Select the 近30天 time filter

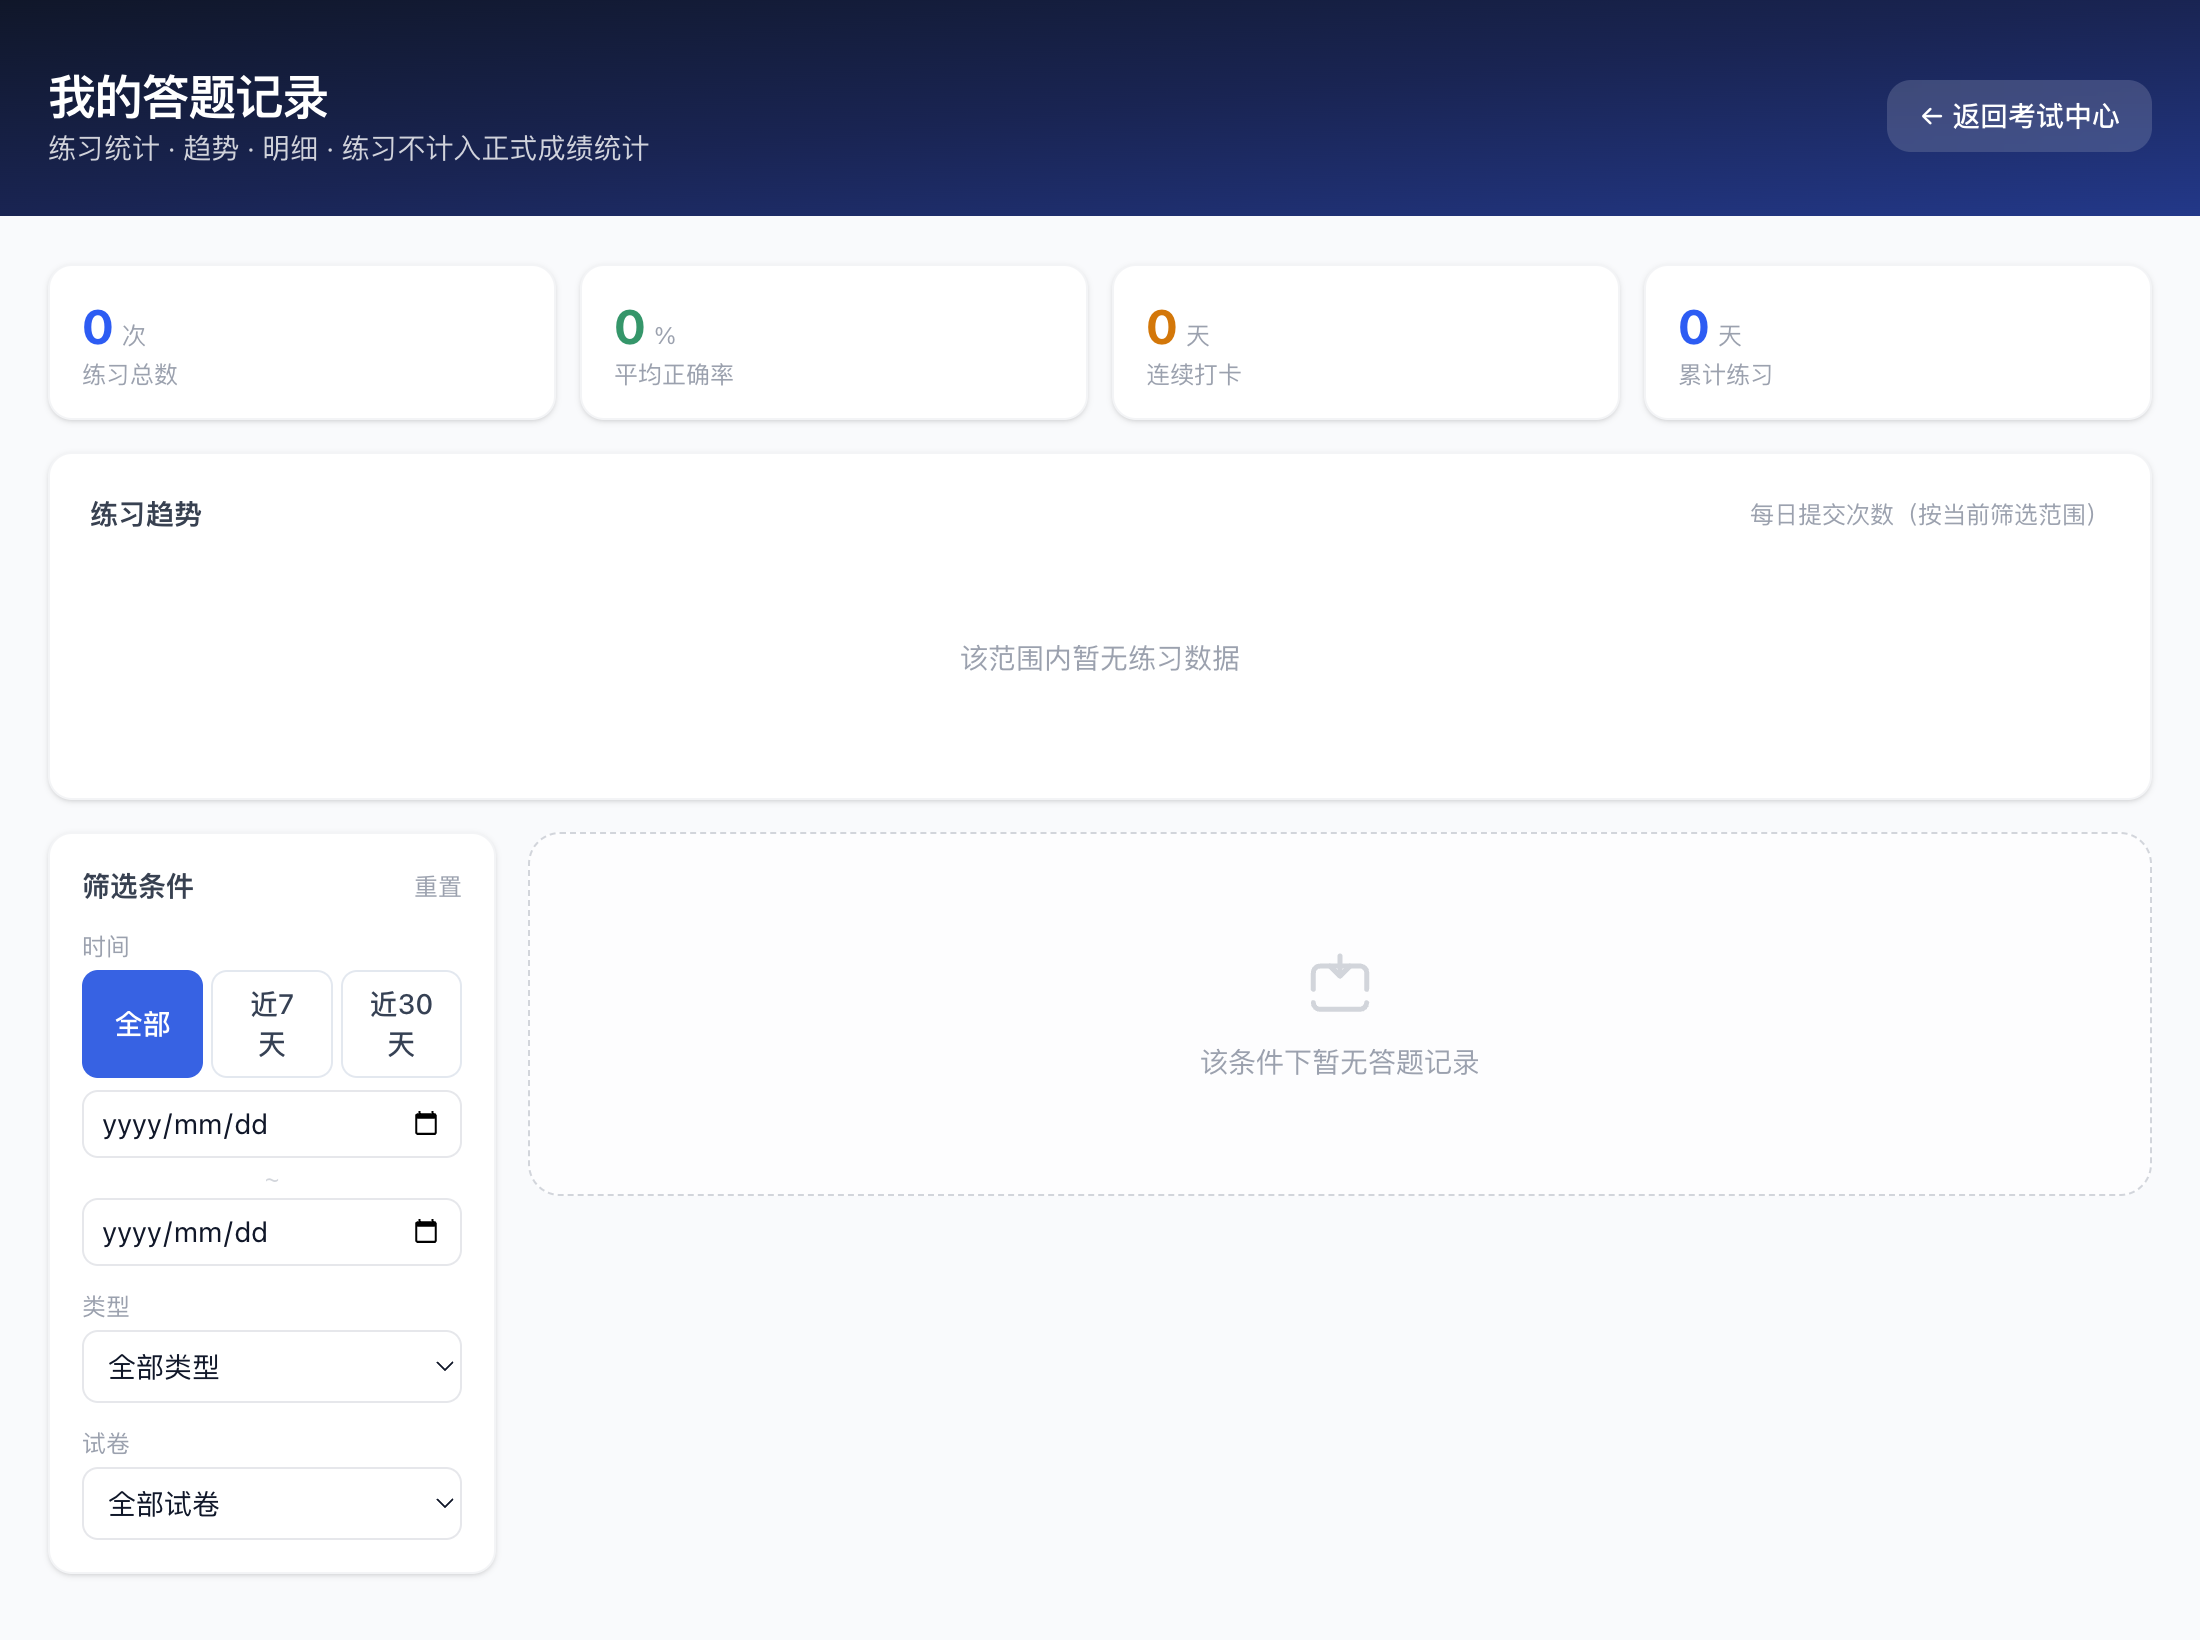[401, 1024]
